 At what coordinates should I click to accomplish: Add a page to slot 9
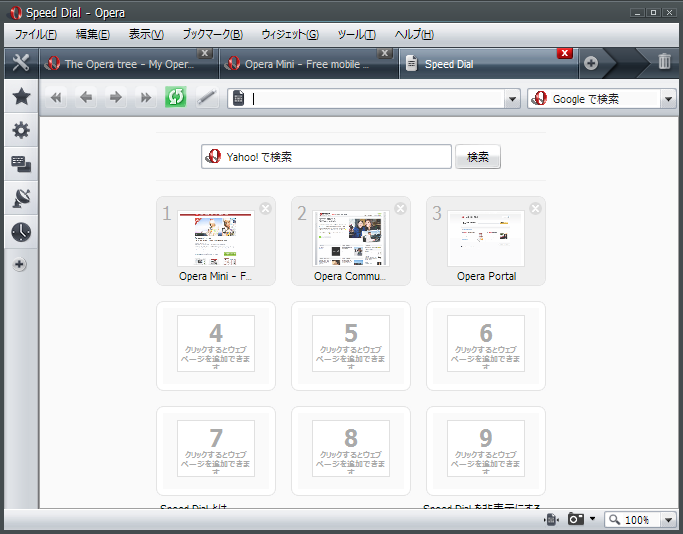coord(486,449)
